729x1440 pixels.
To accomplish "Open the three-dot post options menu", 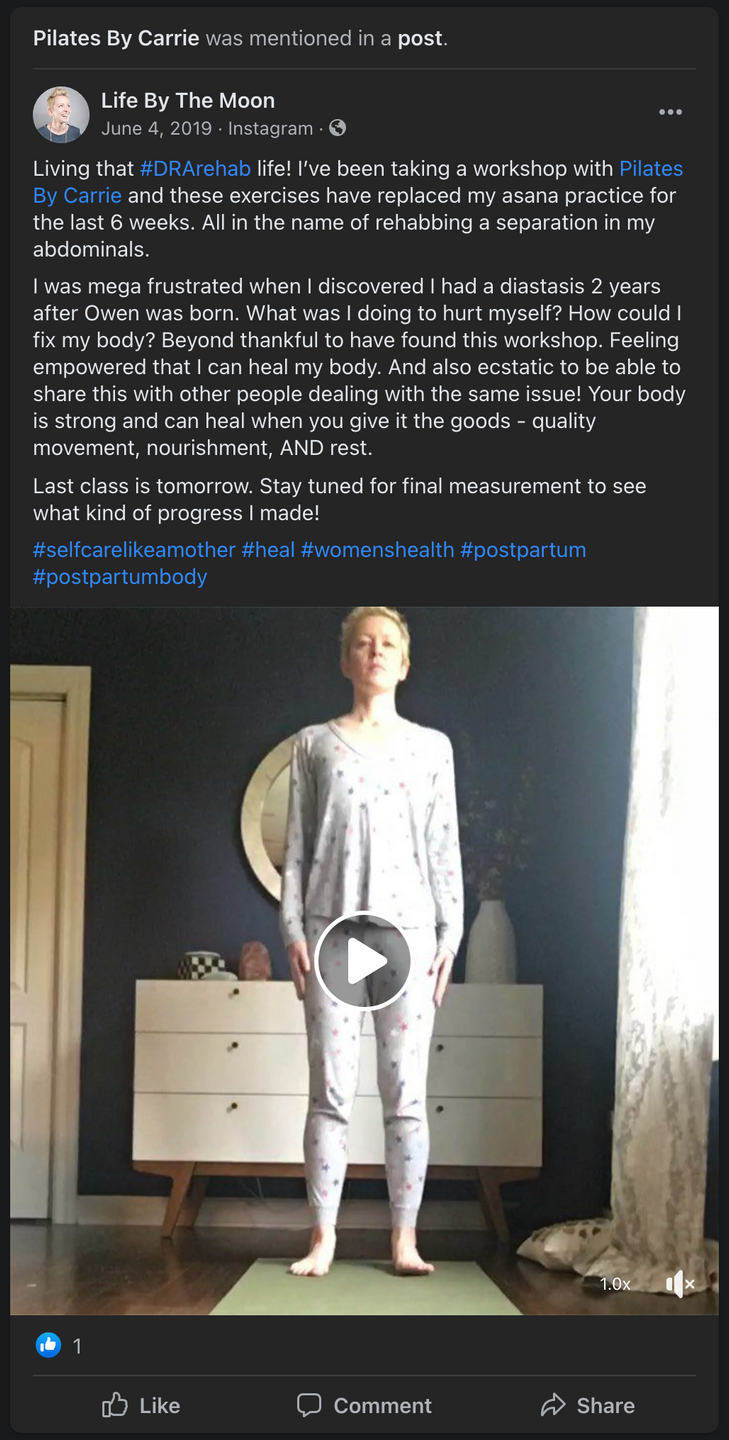I will [670, 112].
